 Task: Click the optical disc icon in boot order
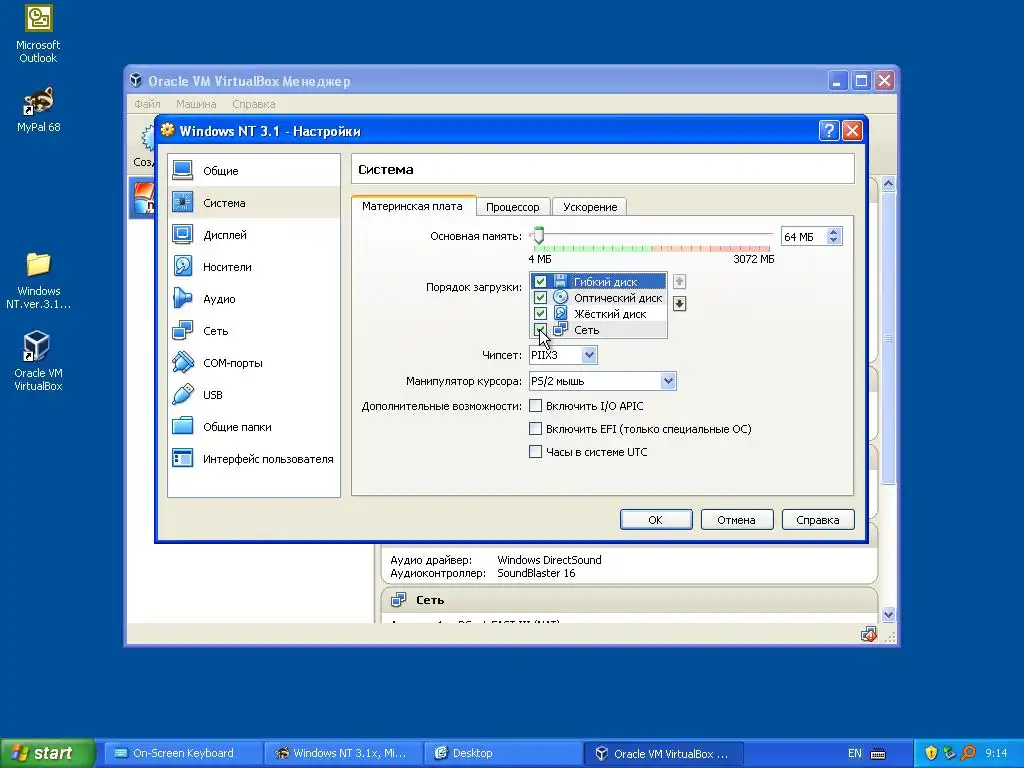click(560, 297)
